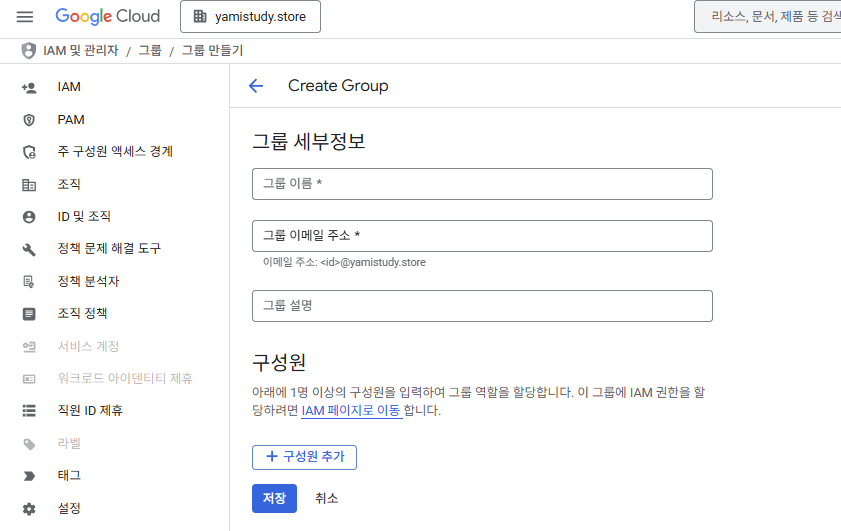Click the 구성원 추가 button

pos(304,457)
